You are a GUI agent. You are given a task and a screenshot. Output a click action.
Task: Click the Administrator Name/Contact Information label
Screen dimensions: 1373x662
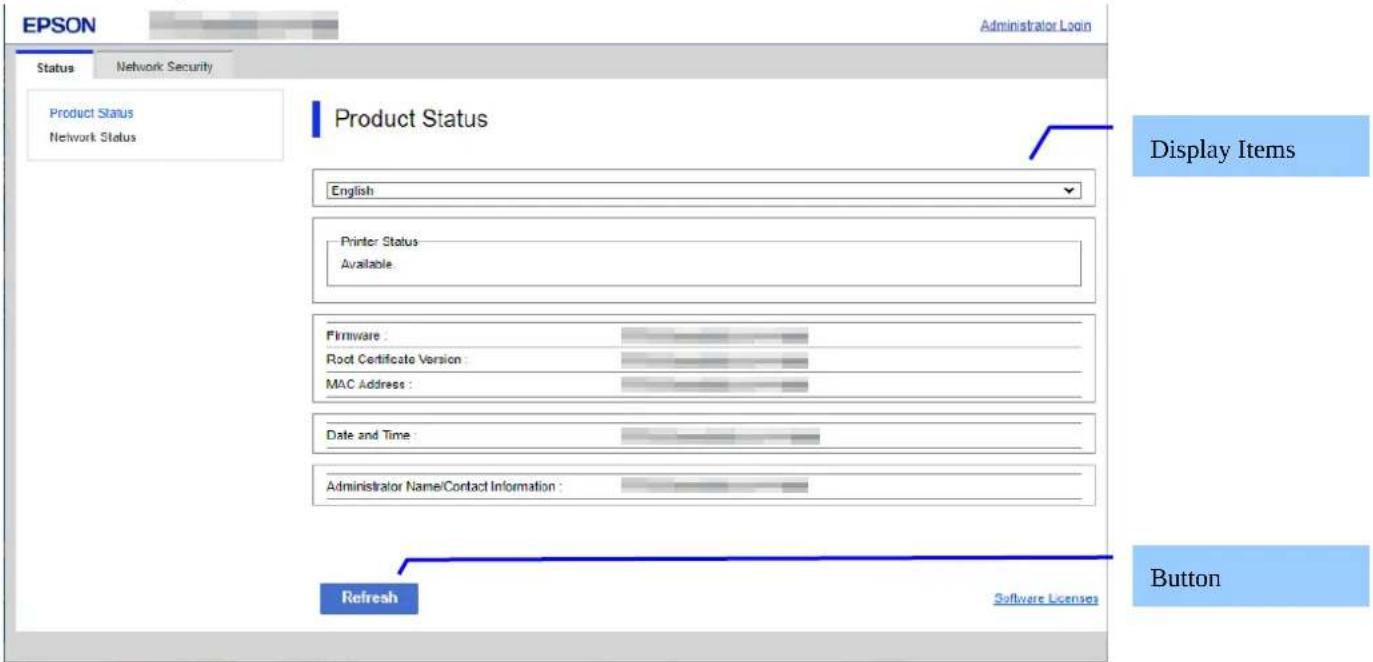[x=444, y=487]
